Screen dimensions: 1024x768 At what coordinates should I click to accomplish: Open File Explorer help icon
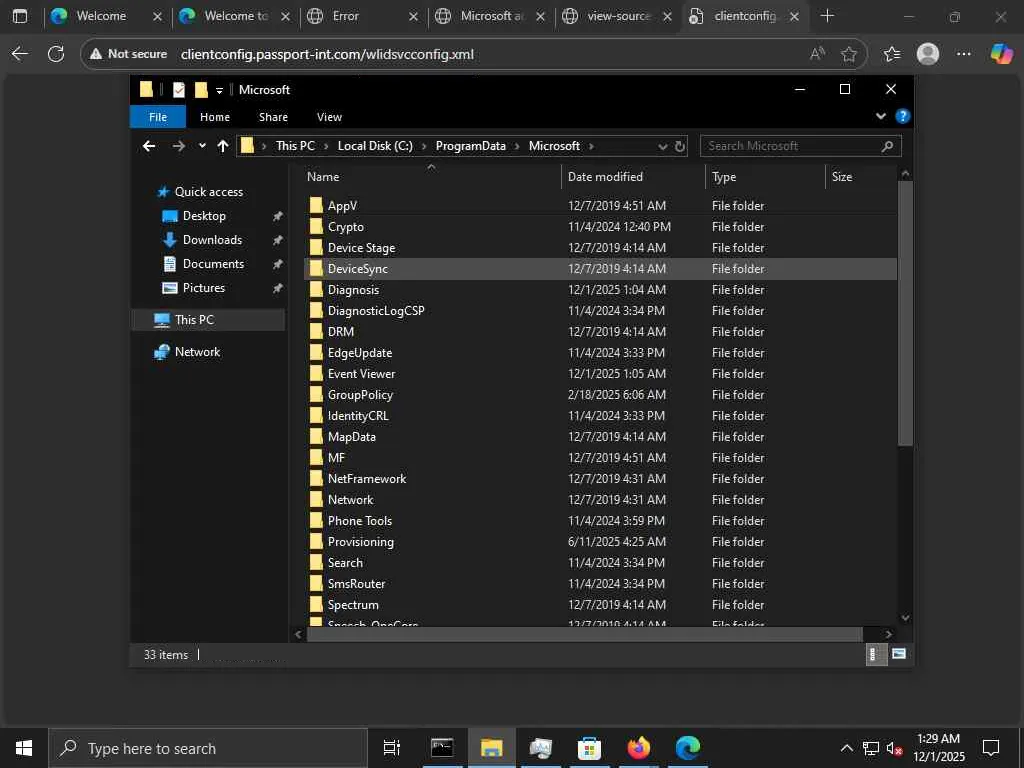coord(903,116)
